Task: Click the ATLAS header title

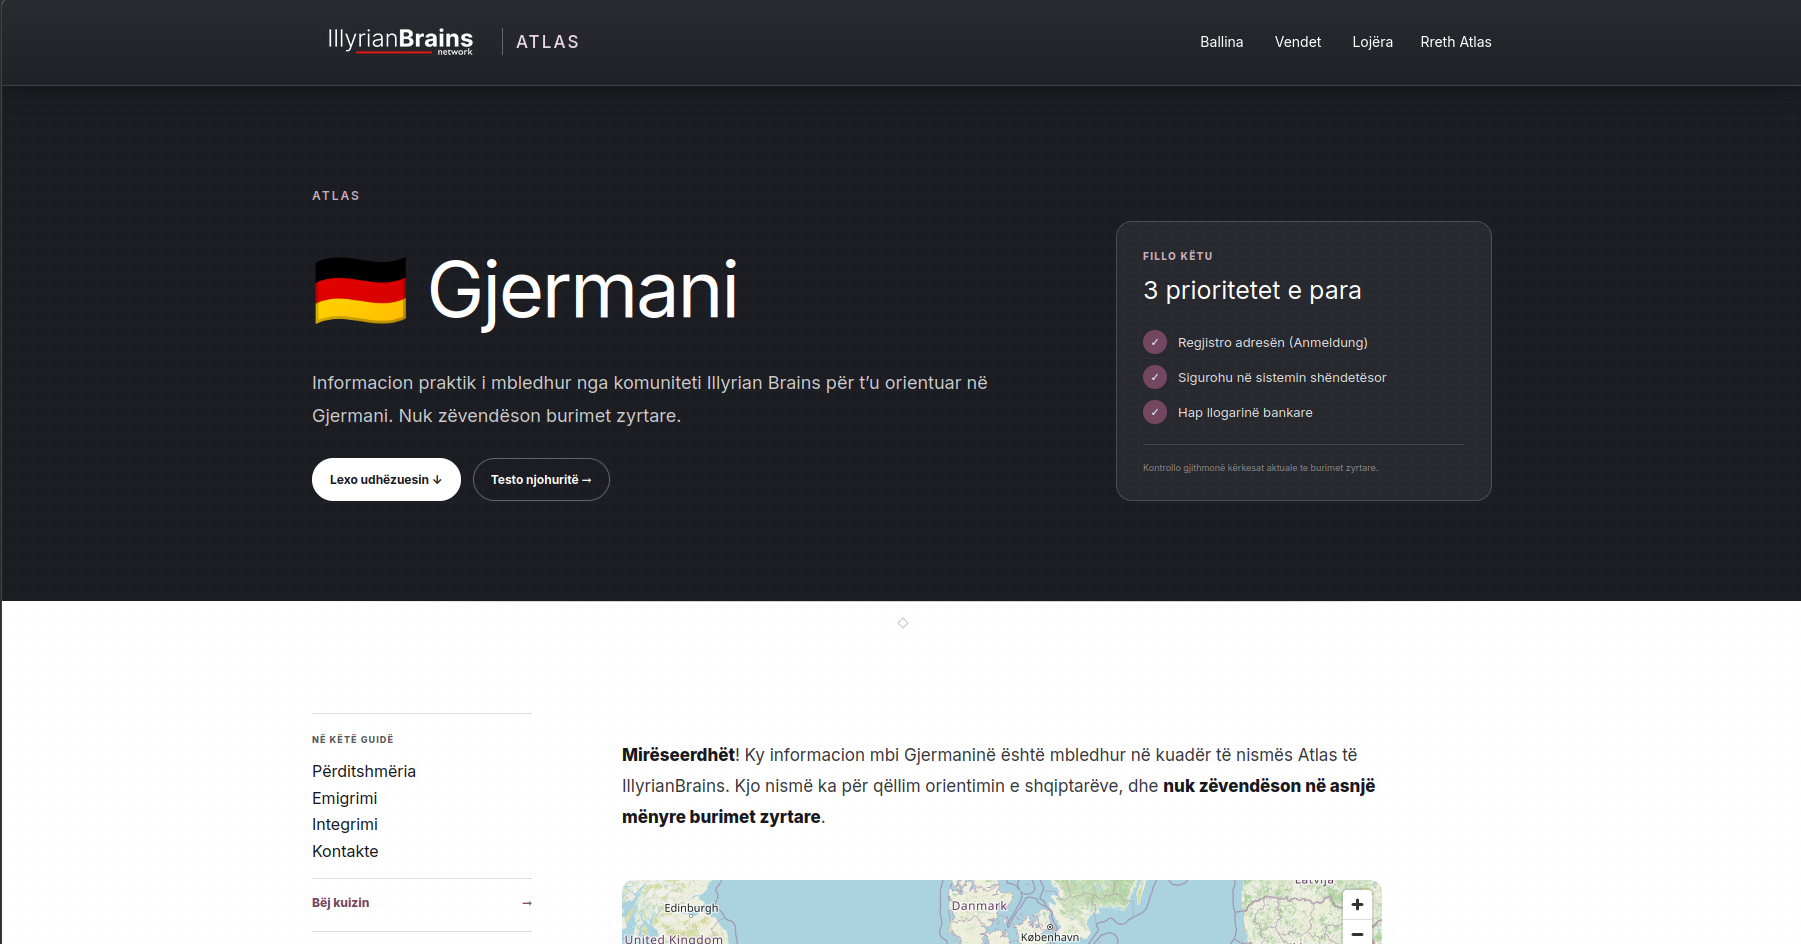Action: tap(547, 42)
